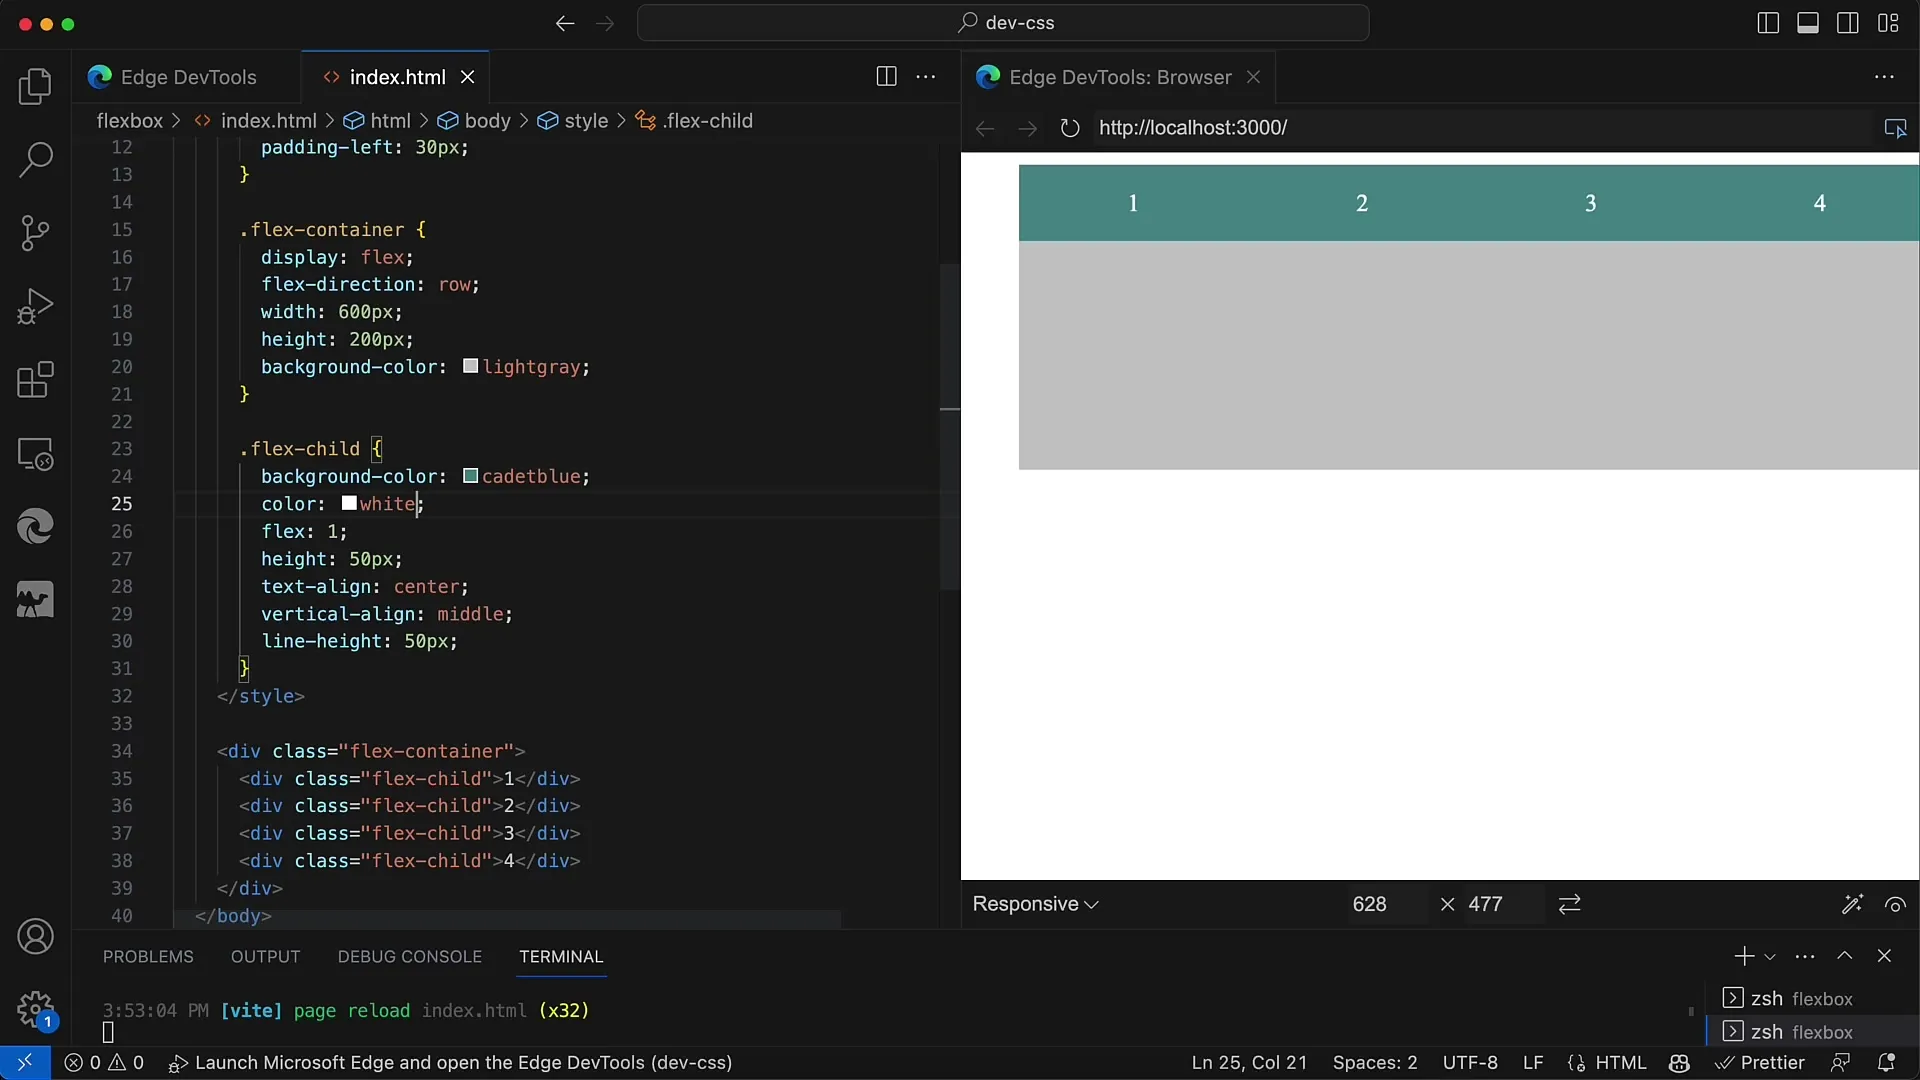Screen dimensions: 1920x1080
Task: Open the Responsive device dropdown
Action: [x=1035, y=904]
